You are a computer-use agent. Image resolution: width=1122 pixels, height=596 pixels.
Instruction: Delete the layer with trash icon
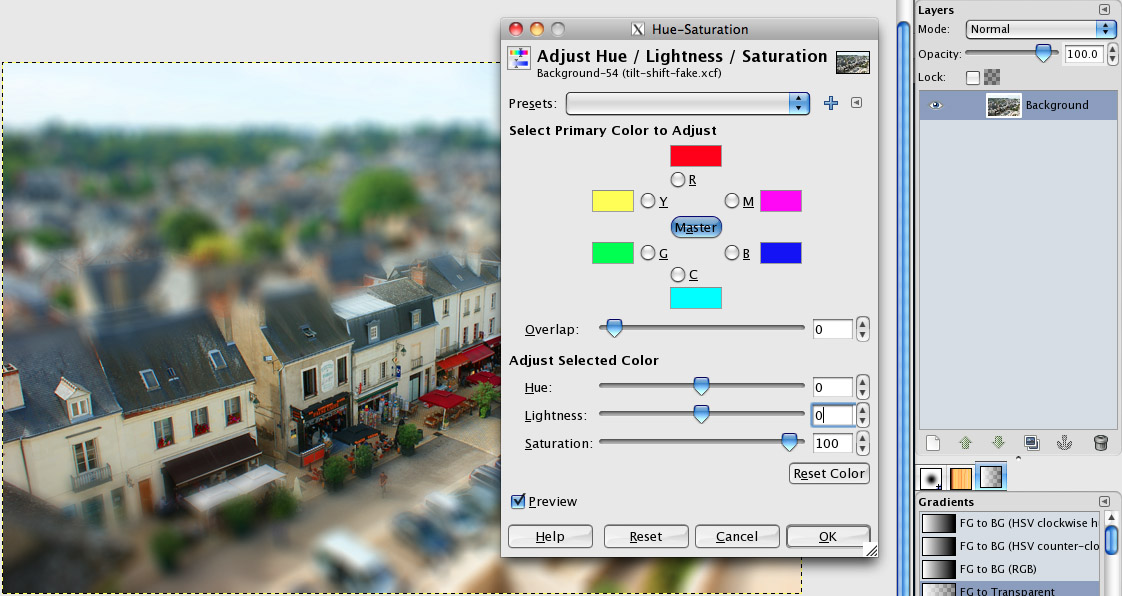point(1101,443)
